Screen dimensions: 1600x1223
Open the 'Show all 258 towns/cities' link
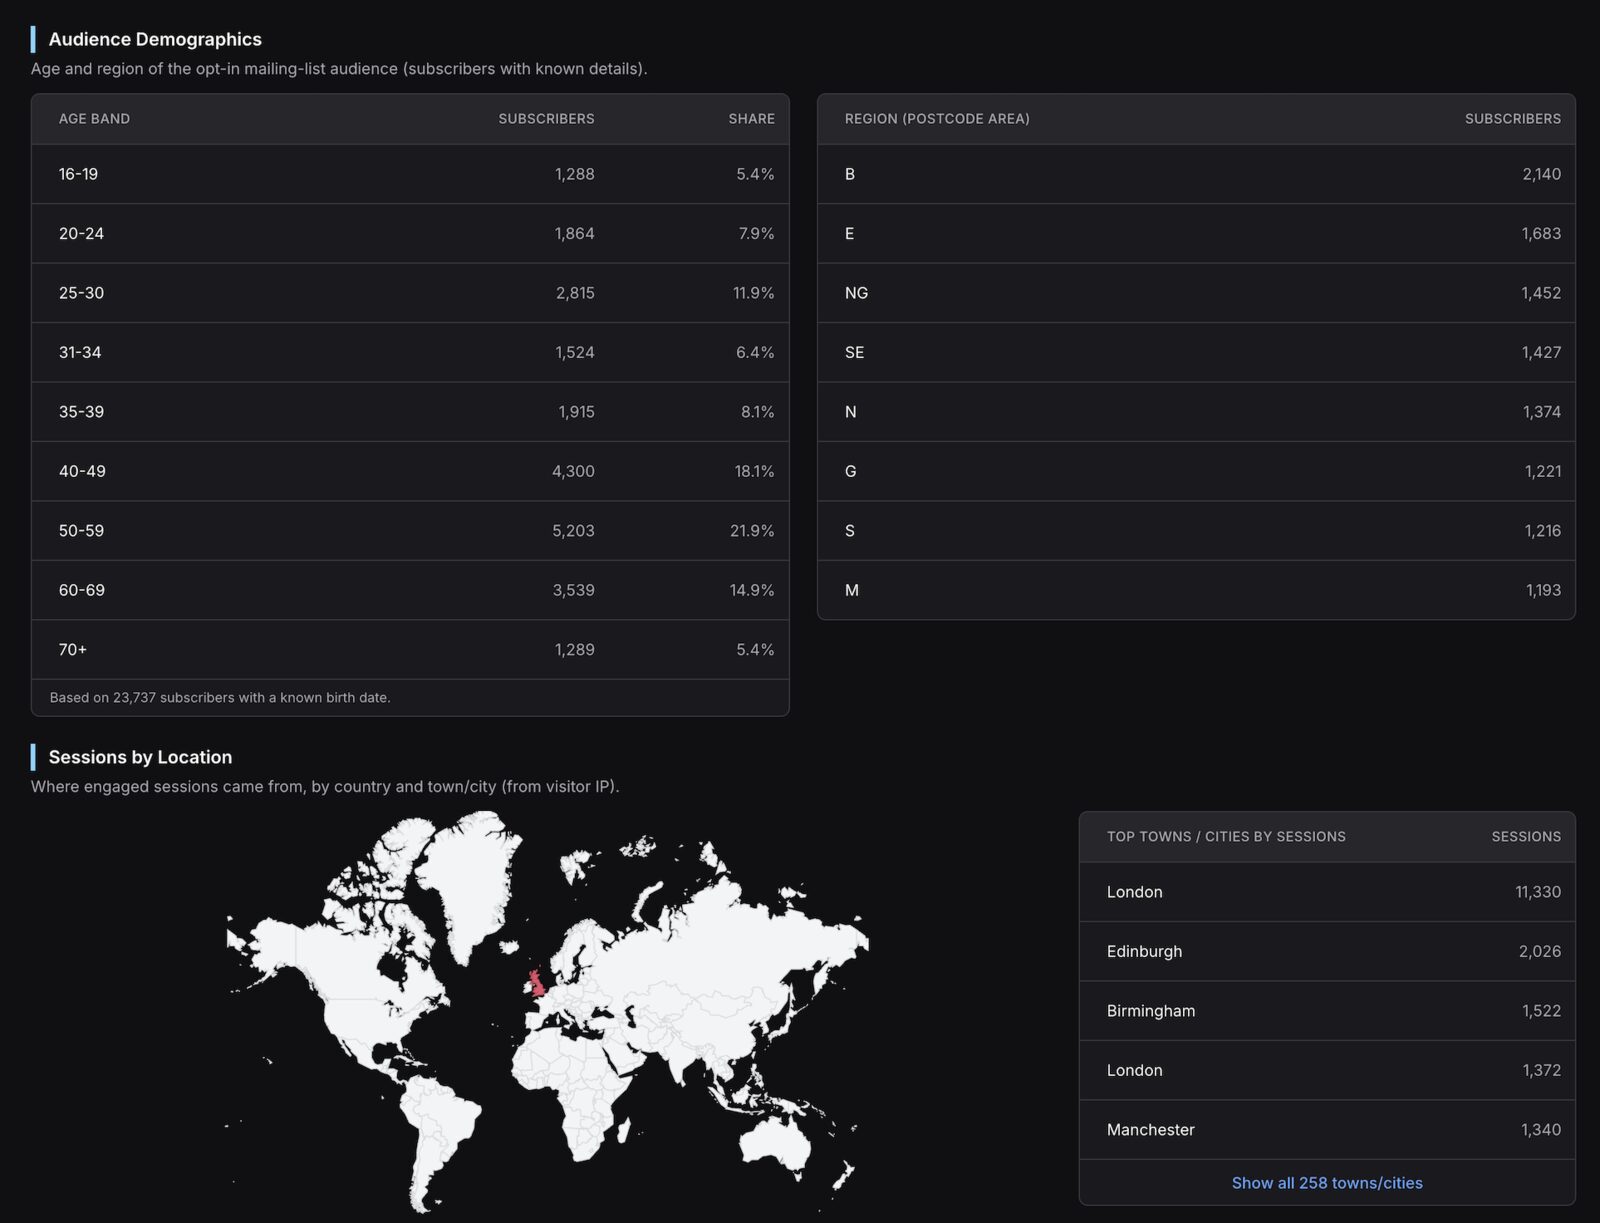coord(1326,1183)
